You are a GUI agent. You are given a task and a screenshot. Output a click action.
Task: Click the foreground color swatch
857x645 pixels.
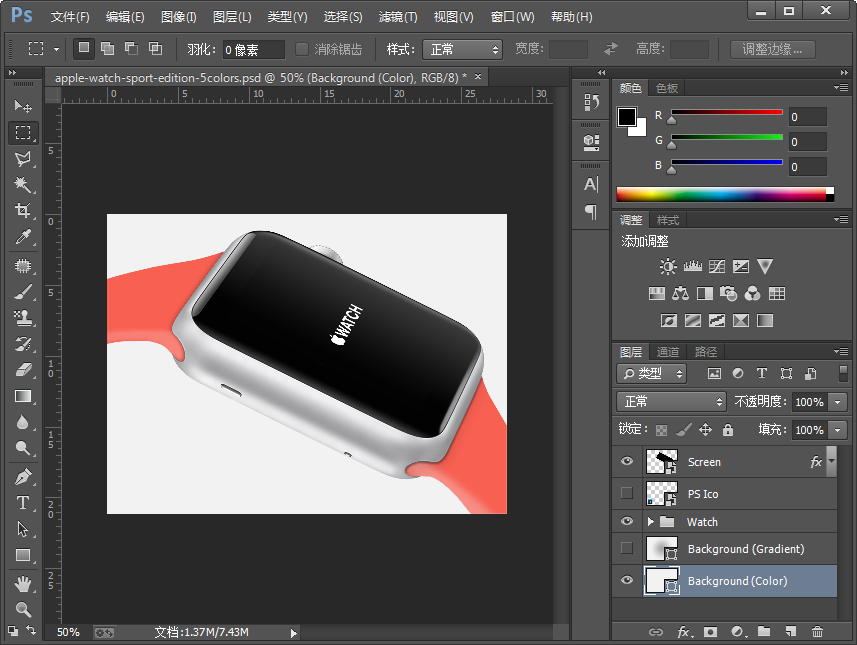click(626, 116)
